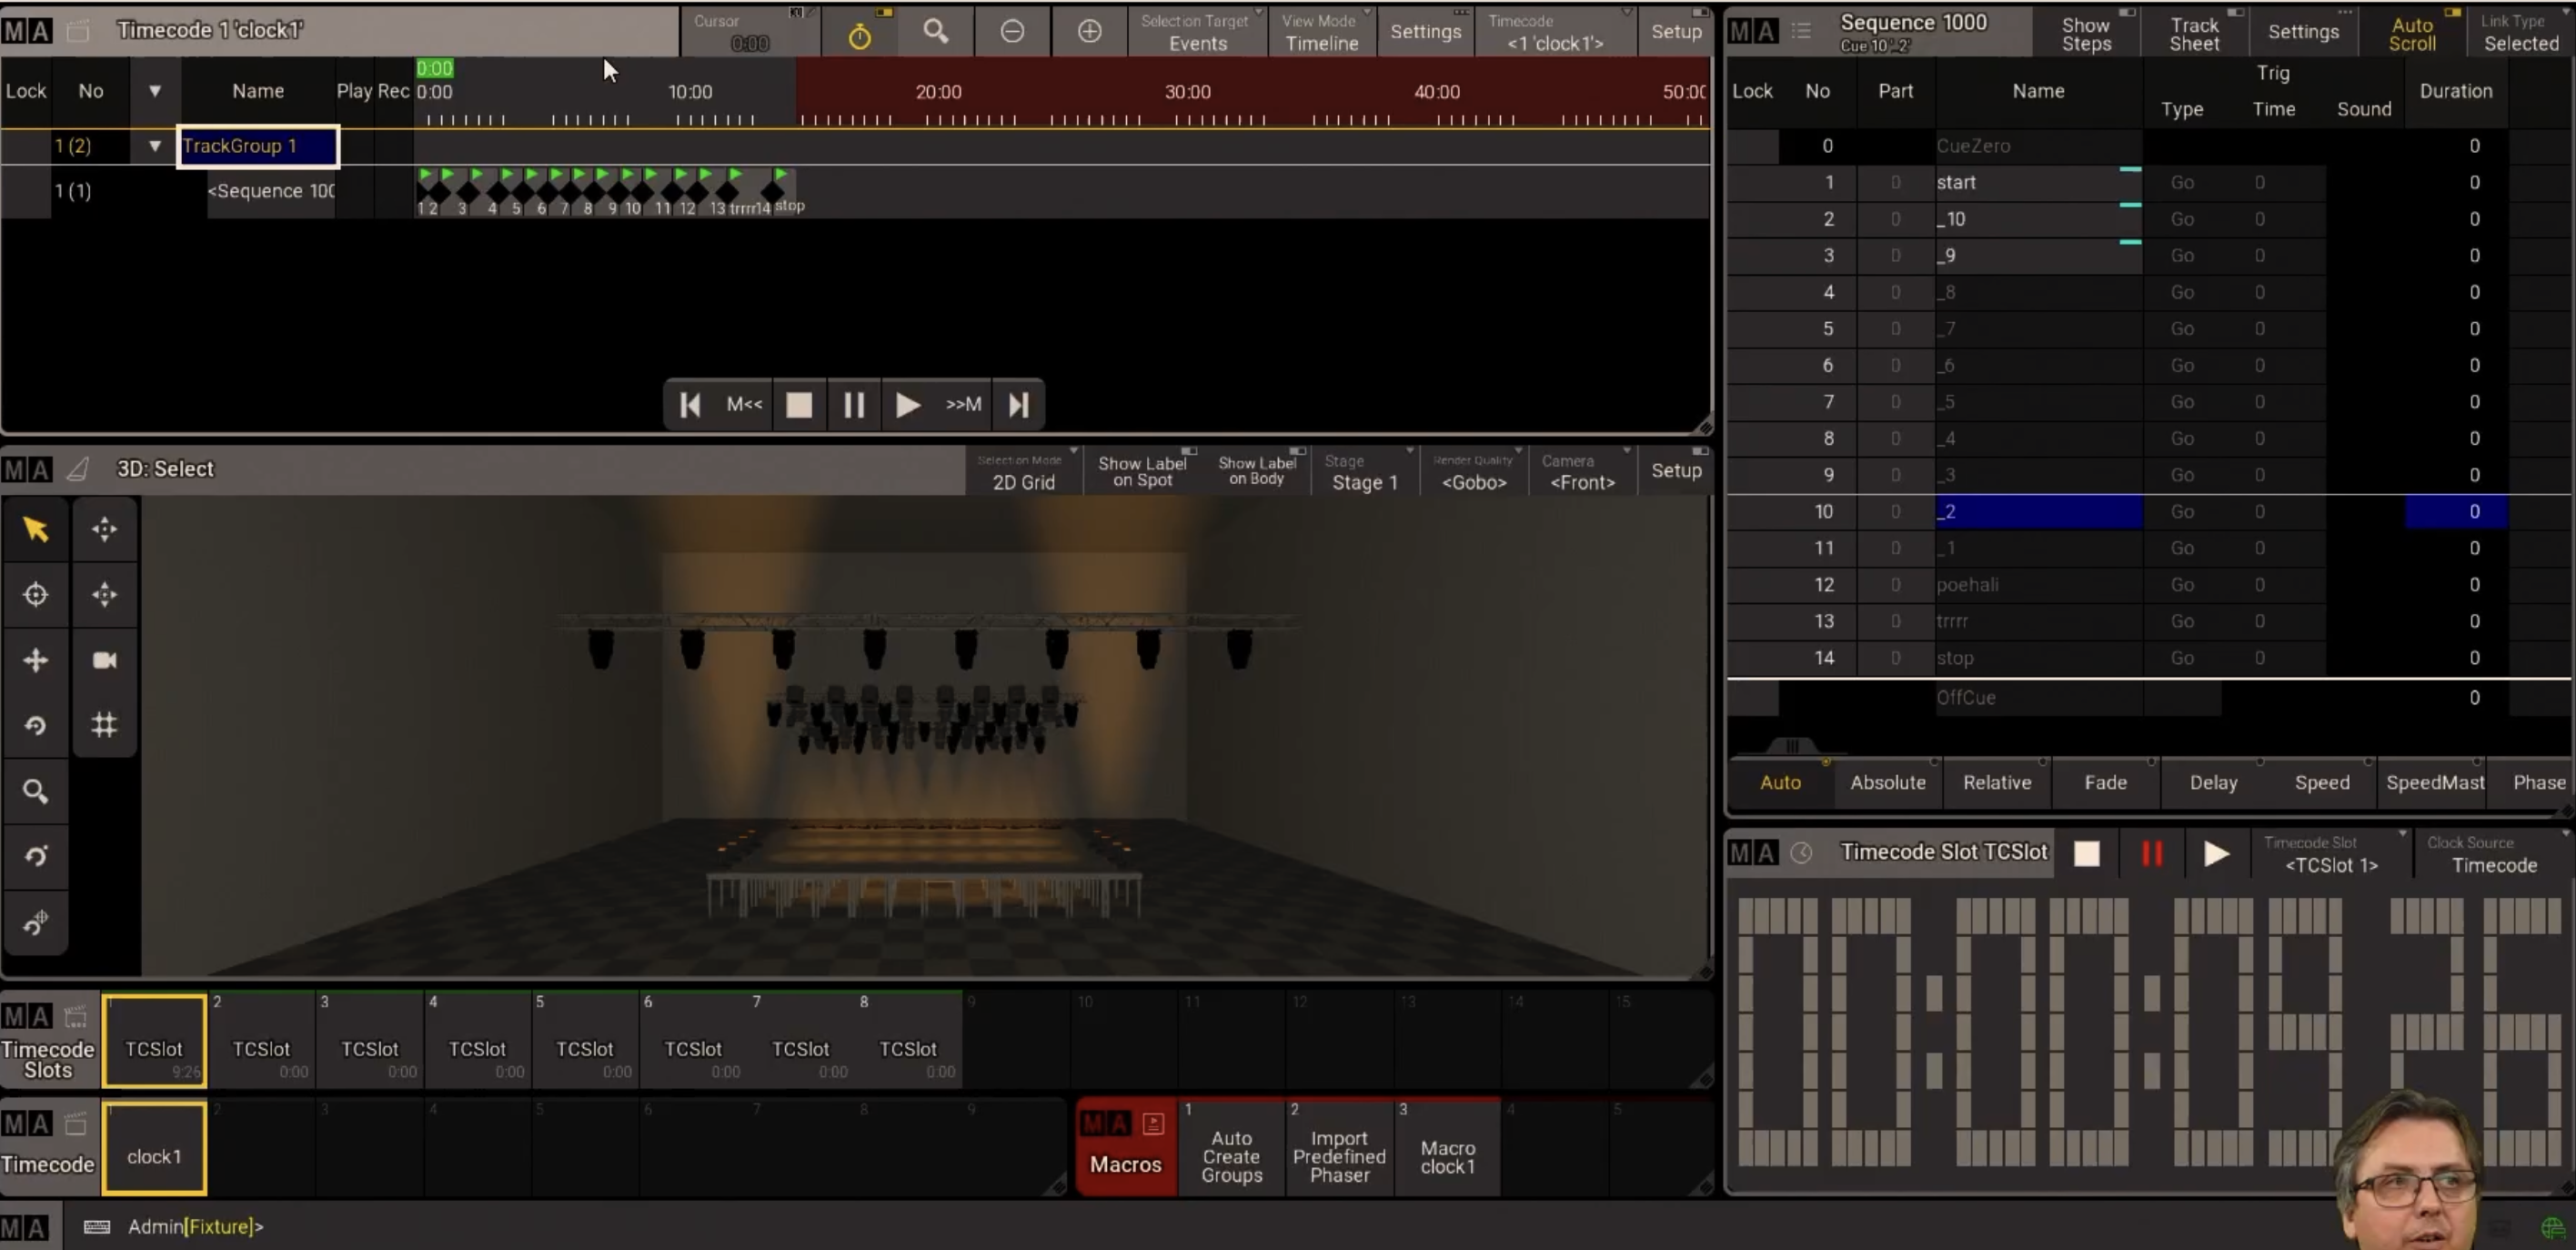Click the camera tool in 3D toolbar
The height and width of the screenshot is (1250, 2576).
[104, 660]
